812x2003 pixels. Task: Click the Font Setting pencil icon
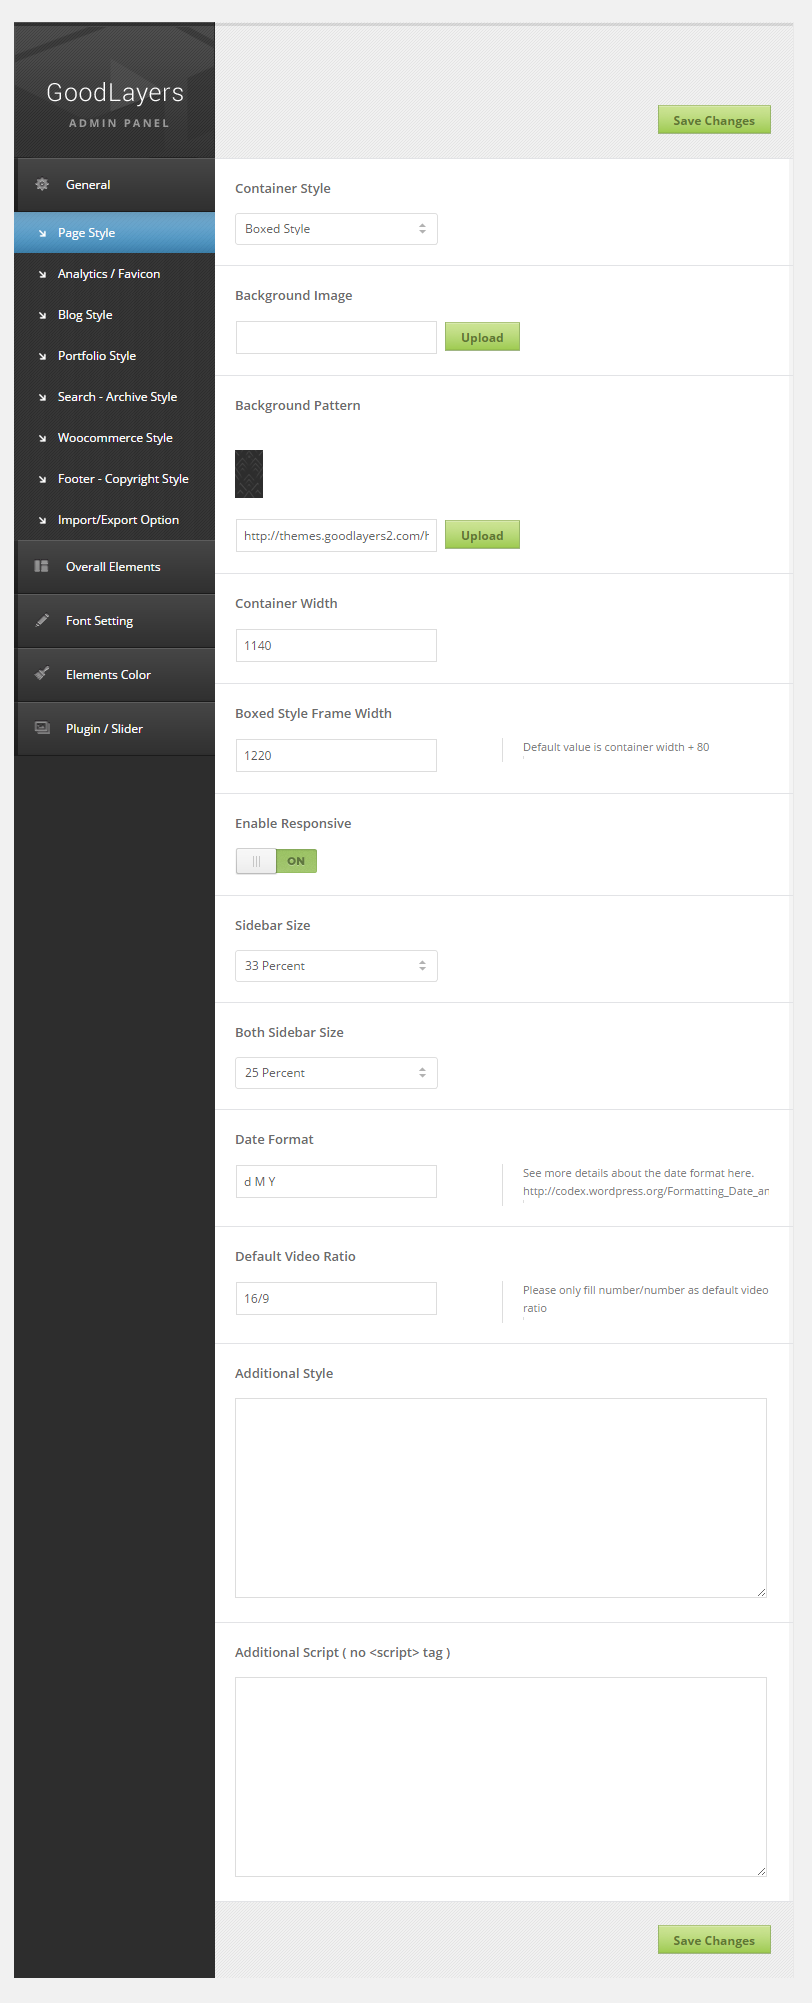coord(42,620)
